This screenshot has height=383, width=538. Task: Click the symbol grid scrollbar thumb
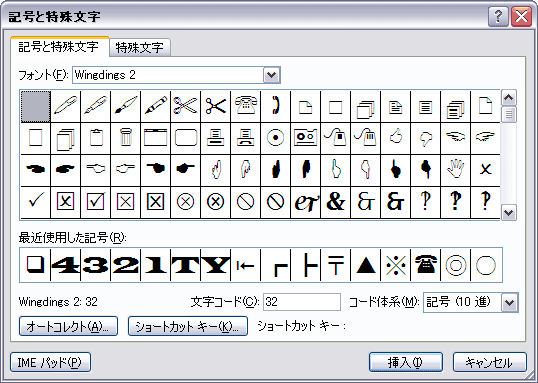click(509, 114)
